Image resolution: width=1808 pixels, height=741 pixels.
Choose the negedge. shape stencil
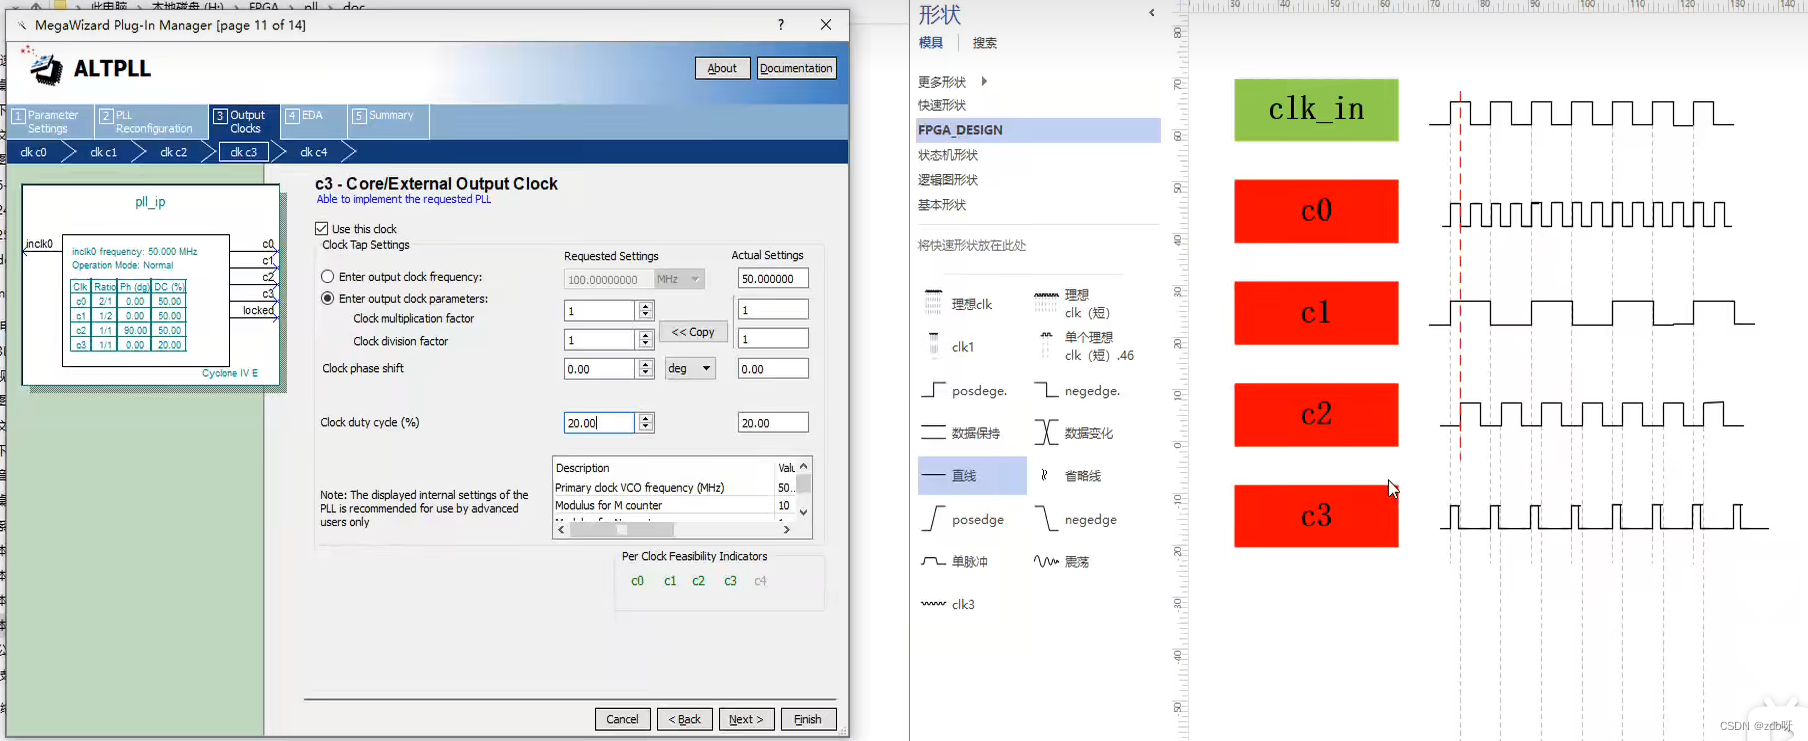[1077, 391]
